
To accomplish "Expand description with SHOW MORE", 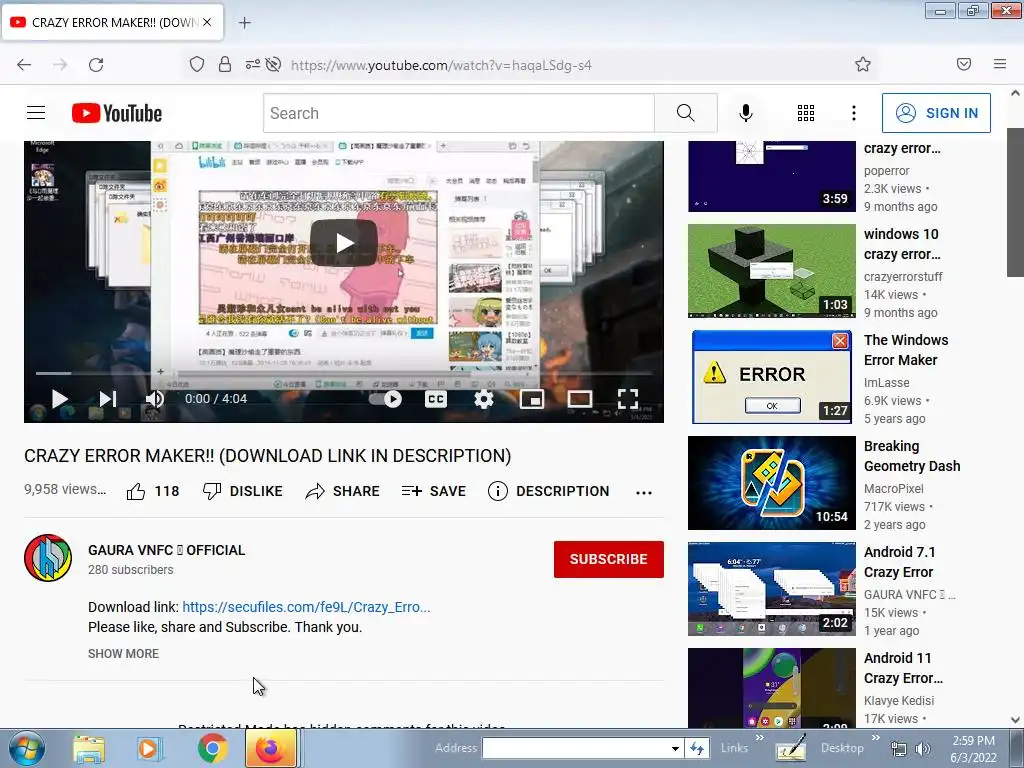I will coord(123,653).
